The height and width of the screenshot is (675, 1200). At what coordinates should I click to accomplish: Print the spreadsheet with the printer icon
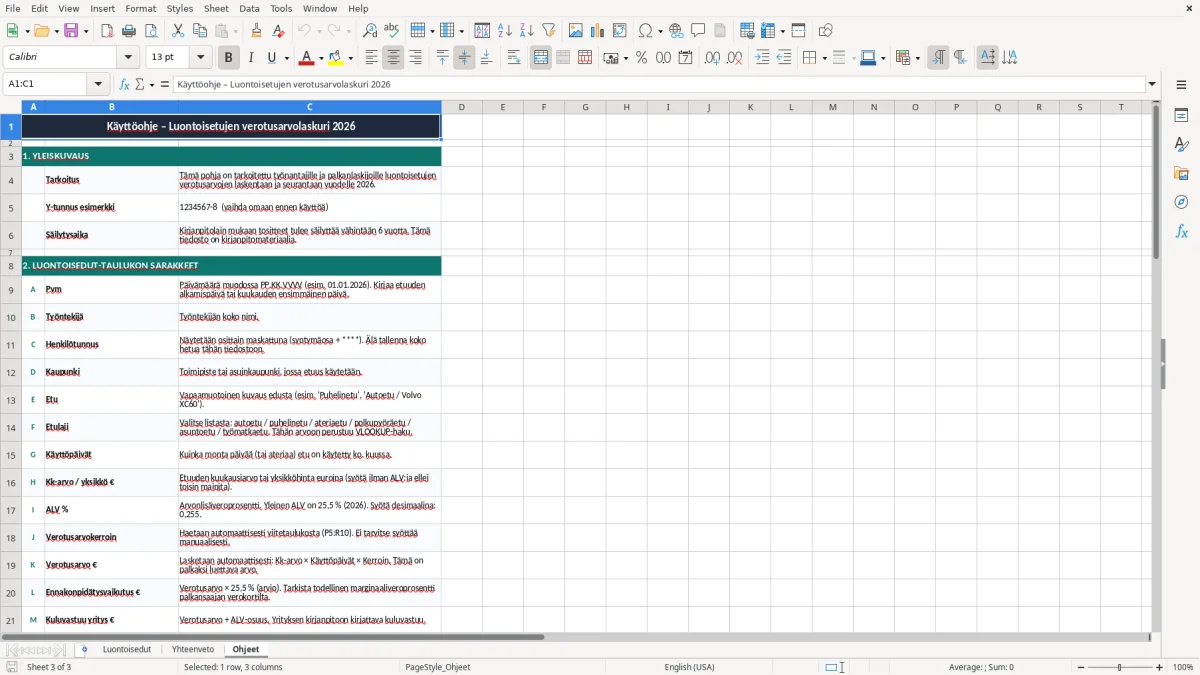tap(129, 31)
